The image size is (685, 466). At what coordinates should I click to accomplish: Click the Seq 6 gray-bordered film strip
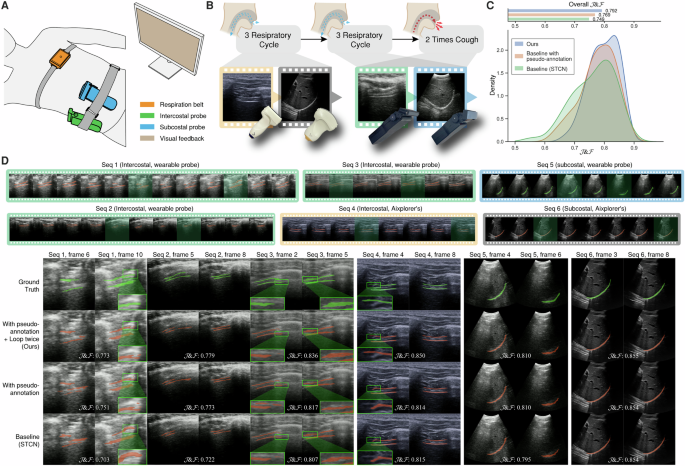pos(582,229)
